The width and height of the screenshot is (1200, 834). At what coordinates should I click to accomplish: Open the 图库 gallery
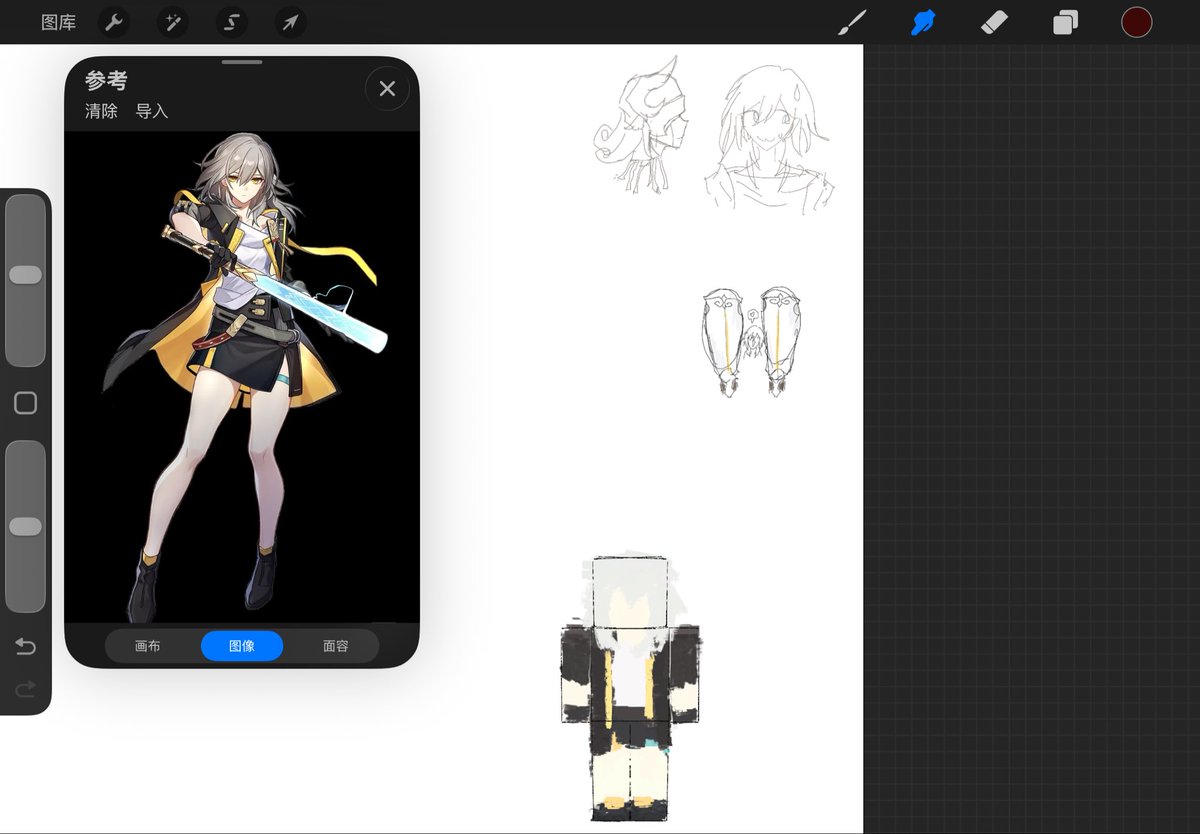pyautogui.click(x=59, y=22)
